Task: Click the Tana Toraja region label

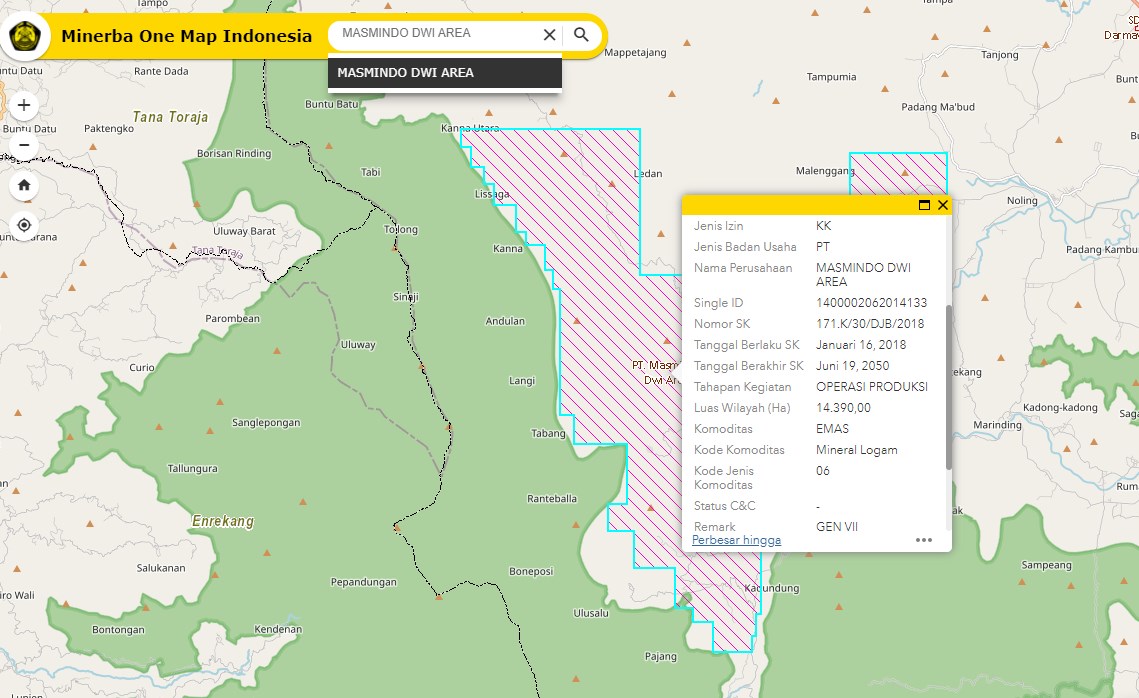Action: coord(170,117)
